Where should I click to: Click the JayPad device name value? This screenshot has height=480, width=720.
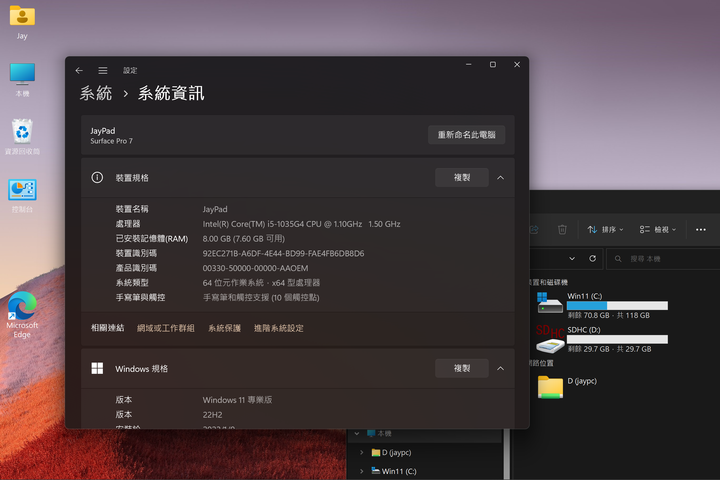pyautogui.click(x=215, y=209)
